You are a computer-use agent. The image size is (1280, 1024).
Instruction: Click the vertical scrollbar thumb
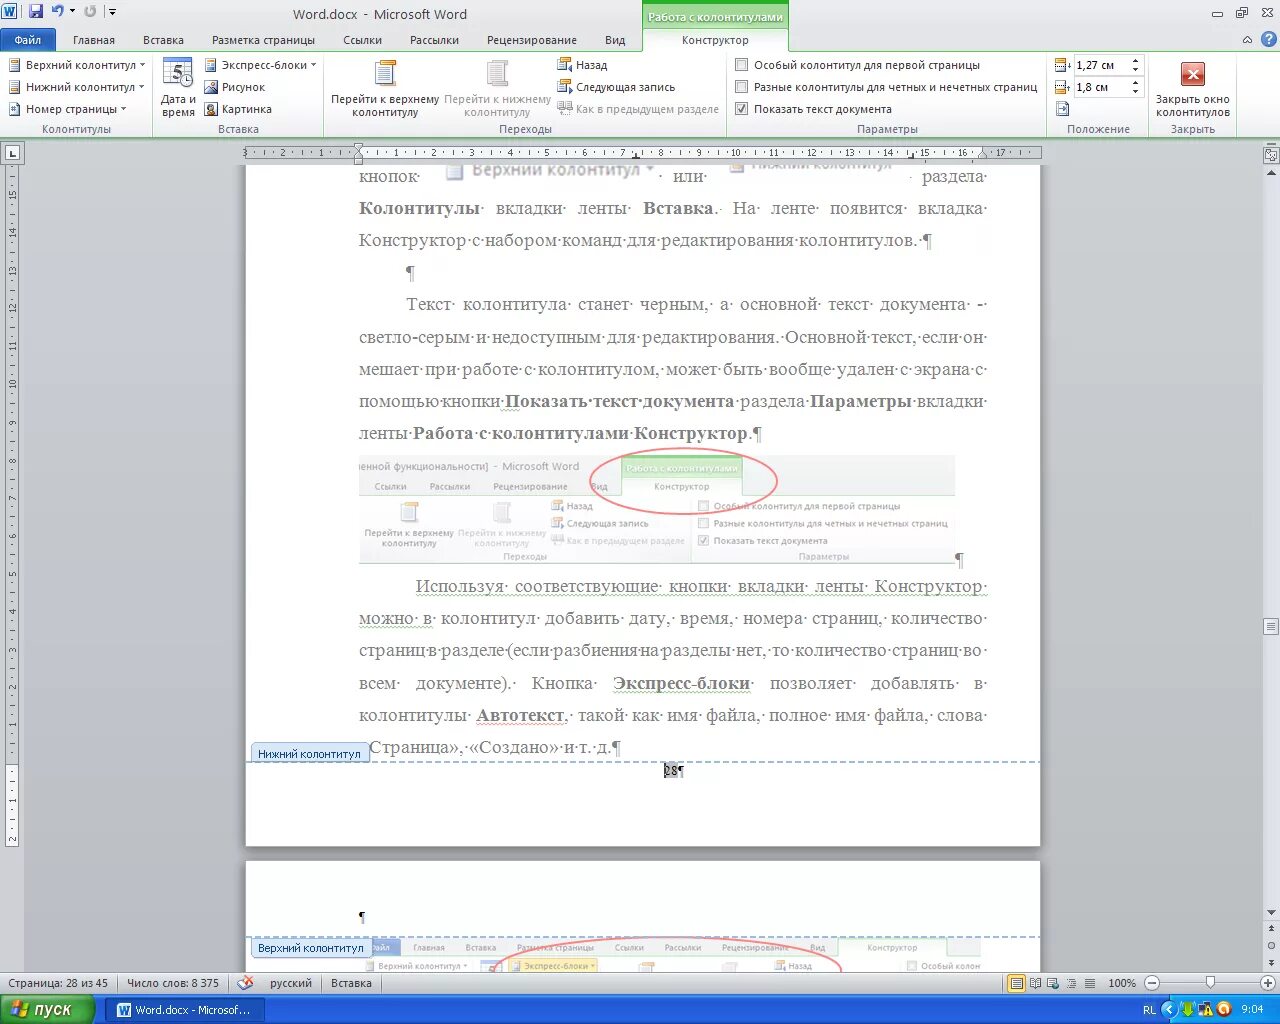[1271, 627]
